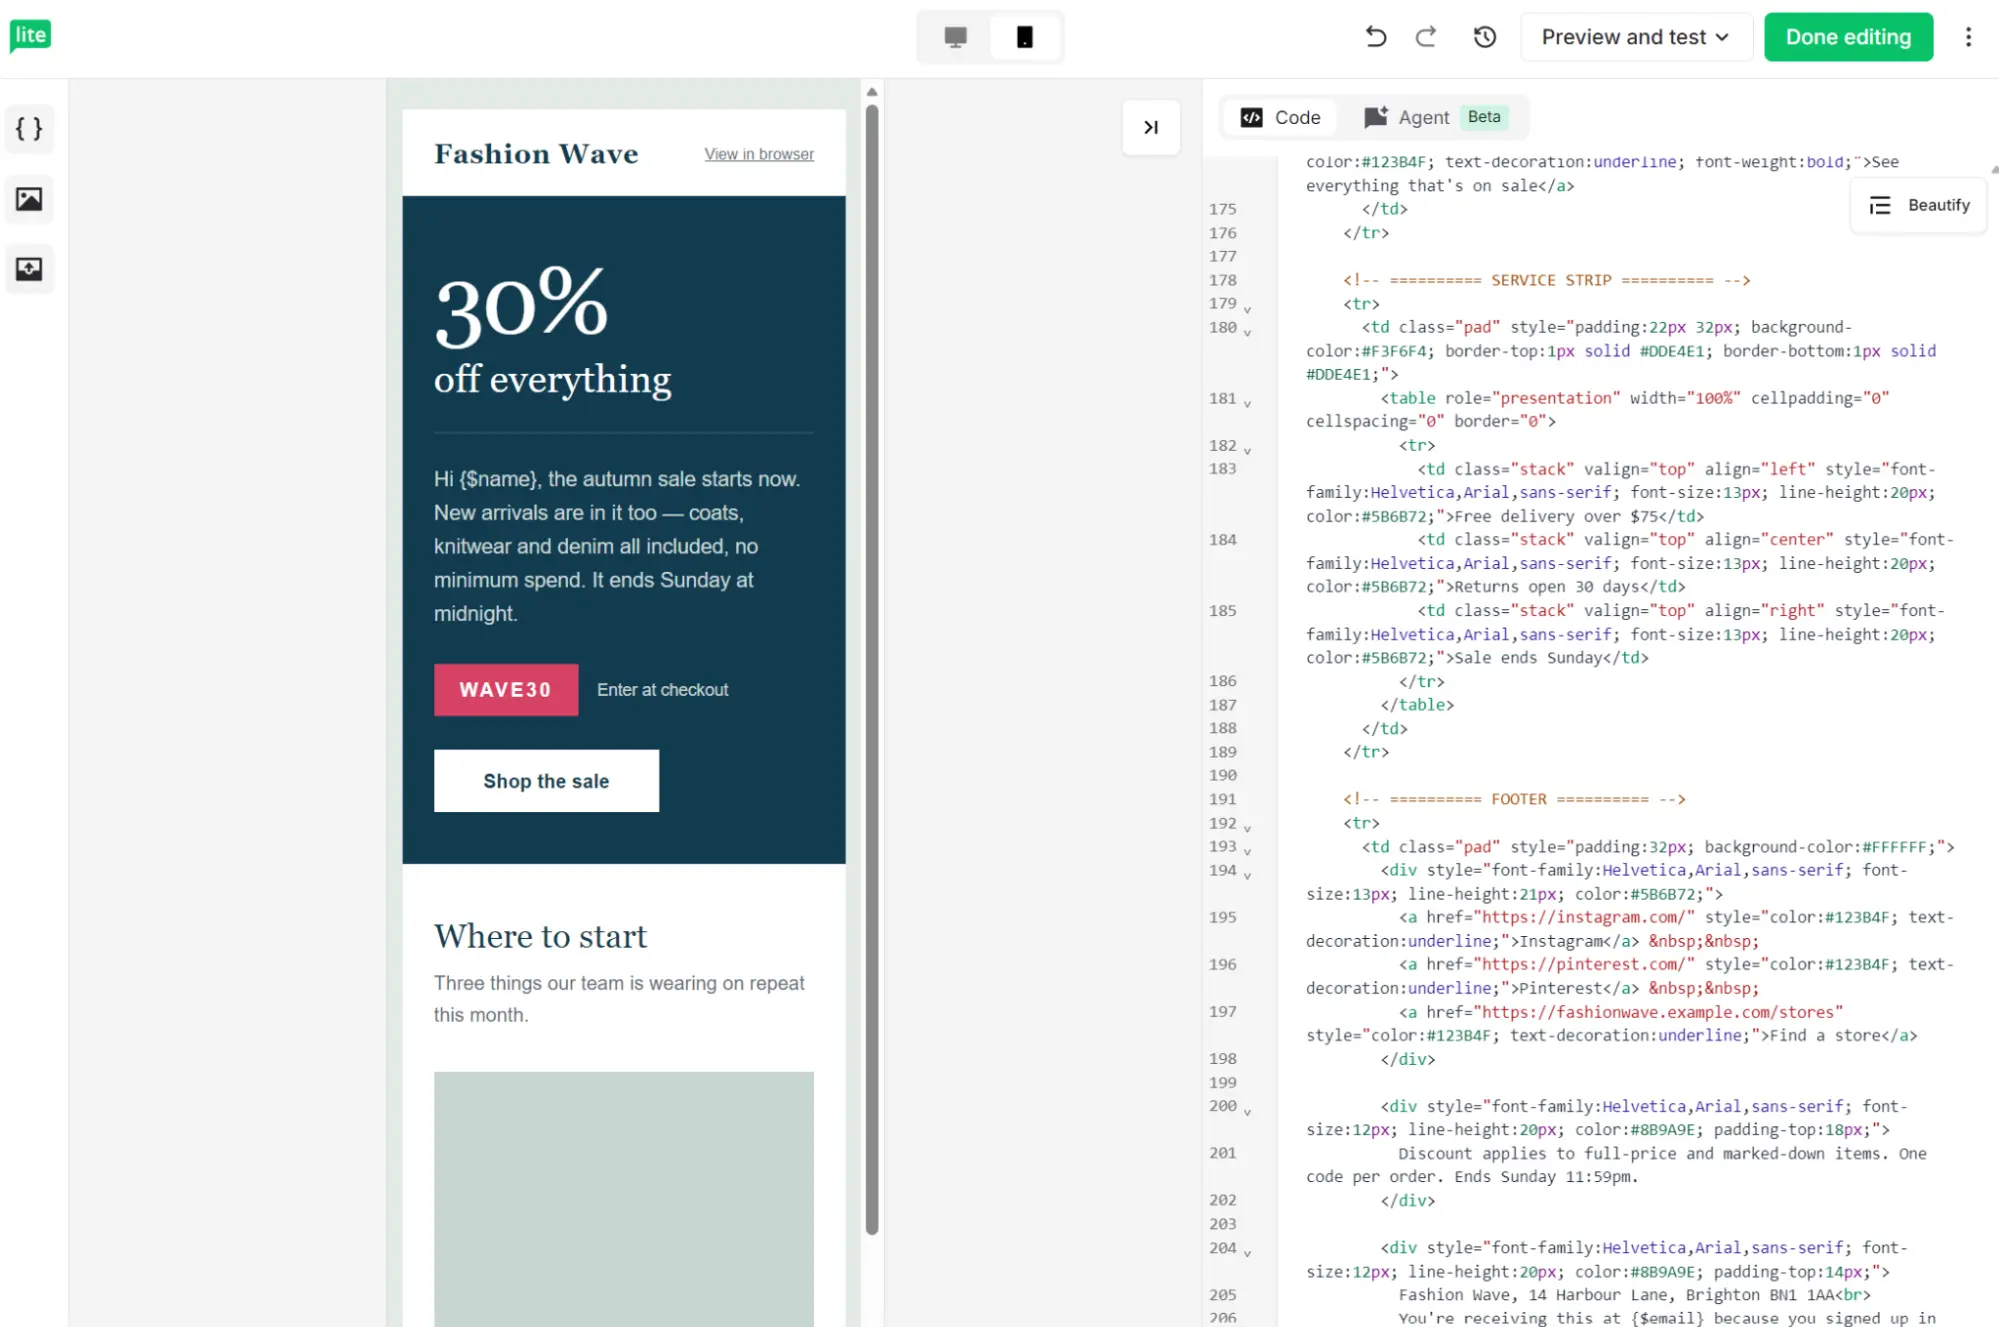
Task: Click the Fashion Wave brand heading
Action: pos(536,154)
